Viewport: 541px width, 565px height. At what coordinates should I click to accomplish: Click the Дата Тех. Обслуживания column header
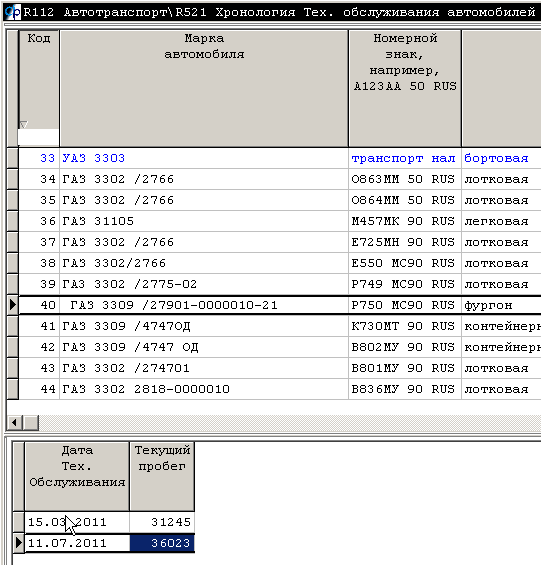(77, 476)
